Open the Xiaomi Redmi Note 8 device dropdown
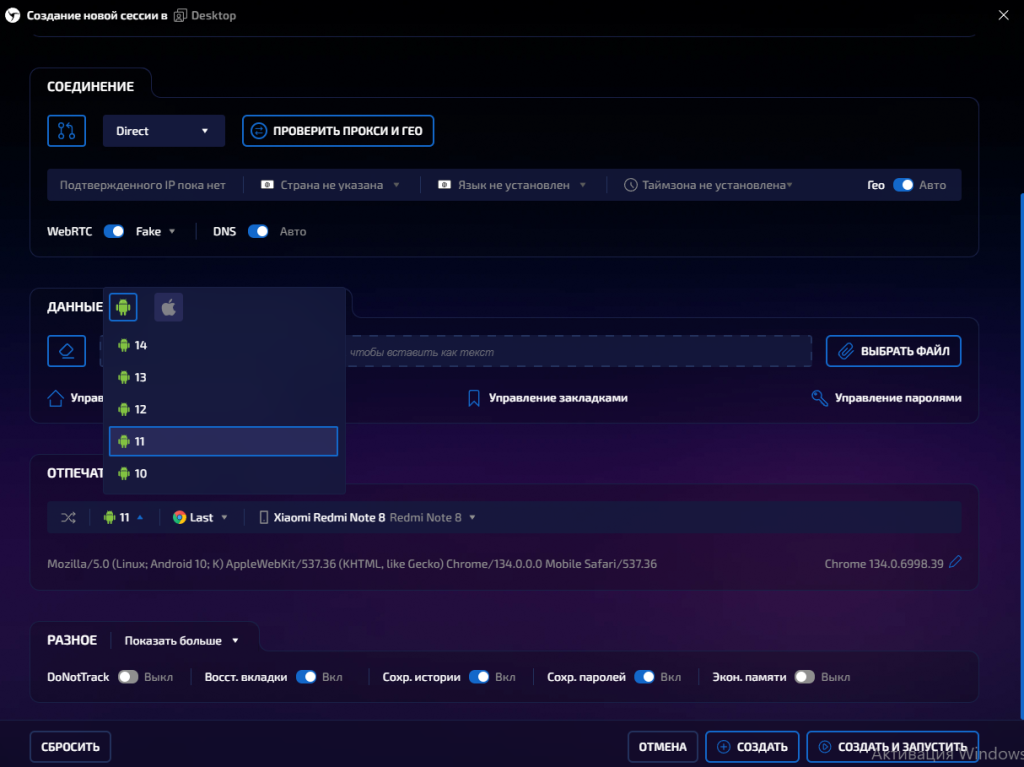This screenshot has height=767, width=1024. tap(368, 517)
